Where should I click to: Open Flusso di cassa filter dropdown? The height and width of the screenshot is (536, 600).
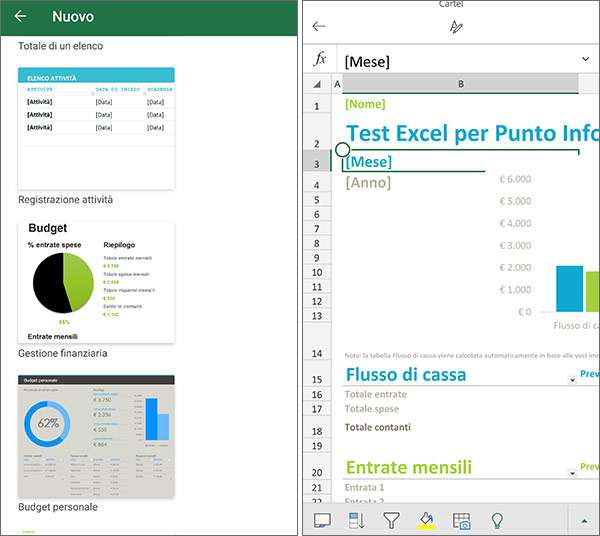tap(572, 380)
